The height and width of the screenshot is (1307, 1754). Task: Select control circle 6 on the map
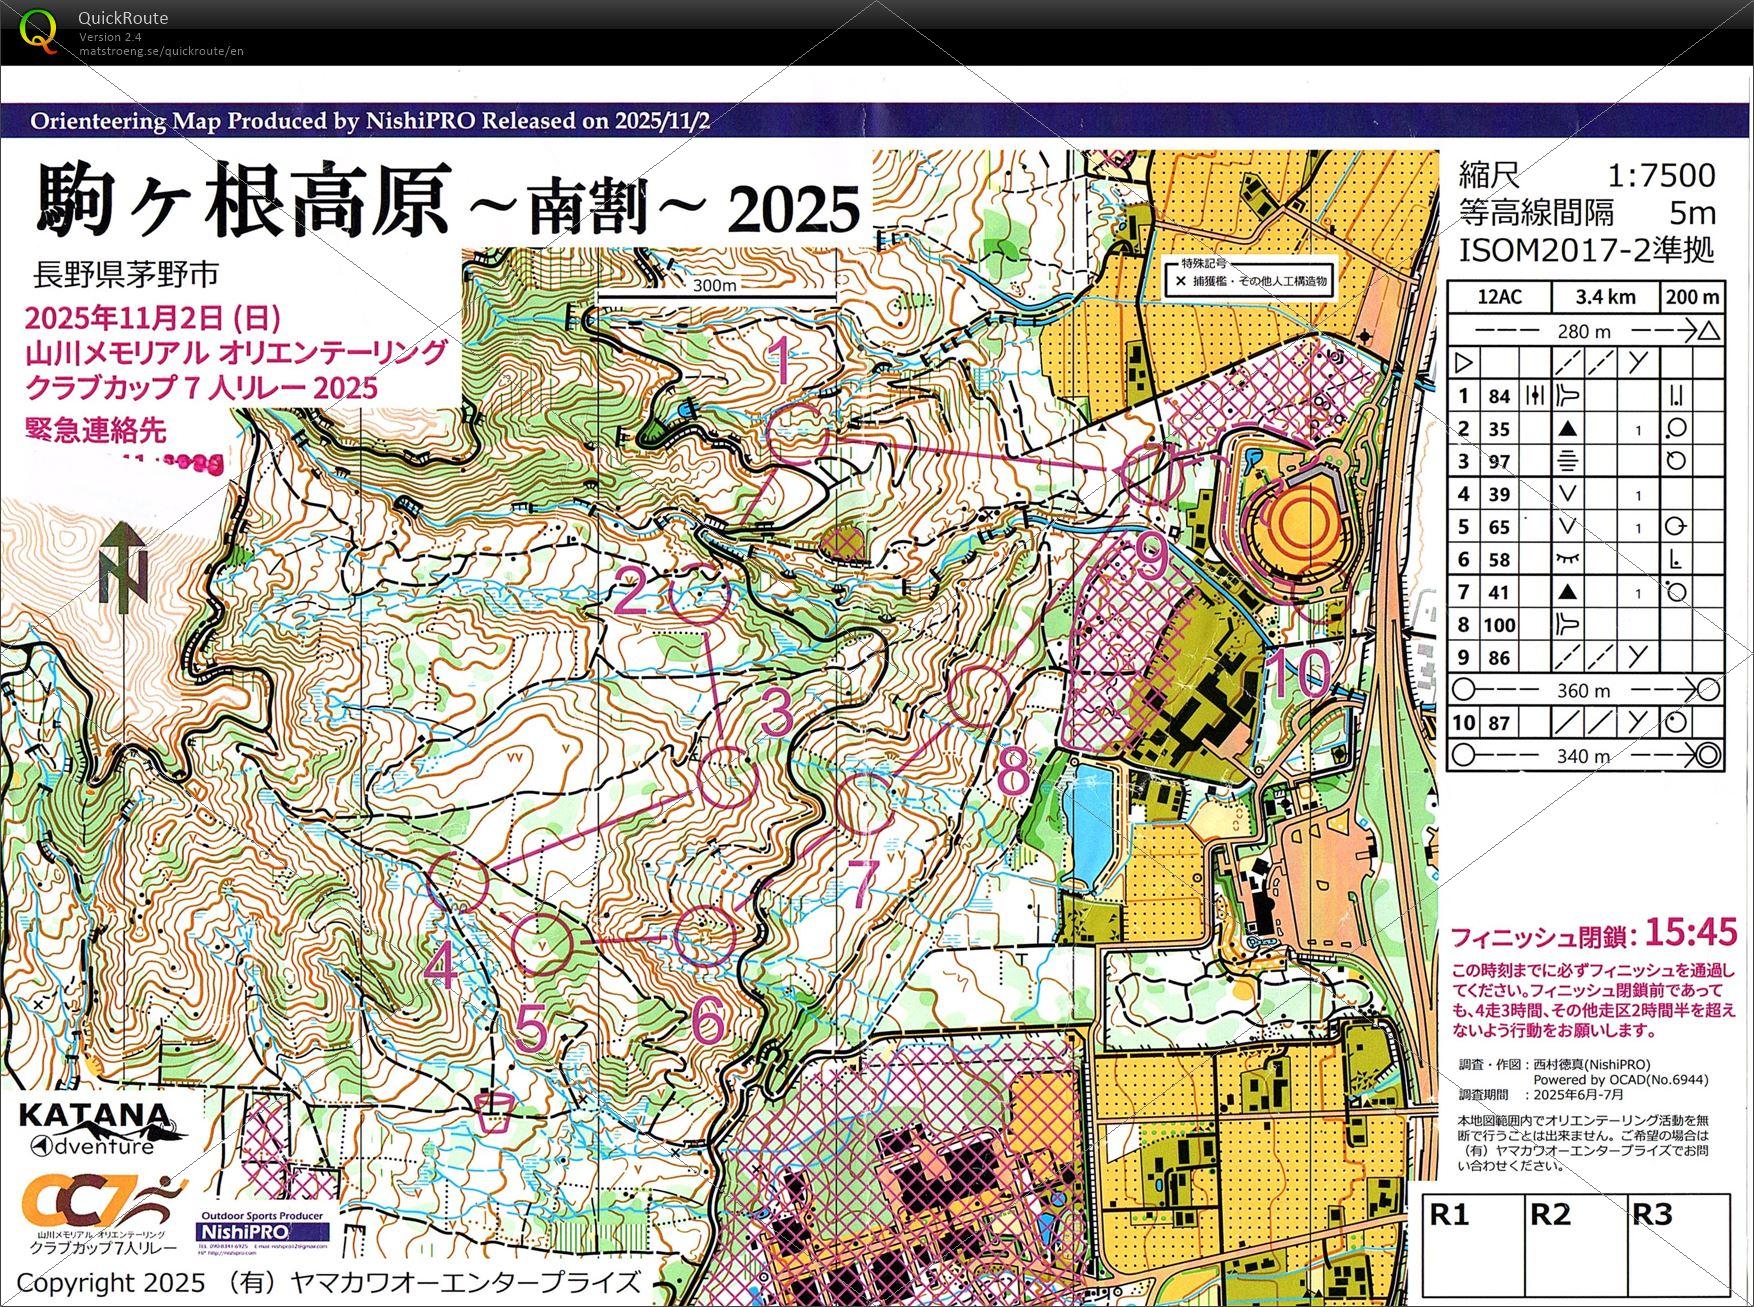[705, 936]
